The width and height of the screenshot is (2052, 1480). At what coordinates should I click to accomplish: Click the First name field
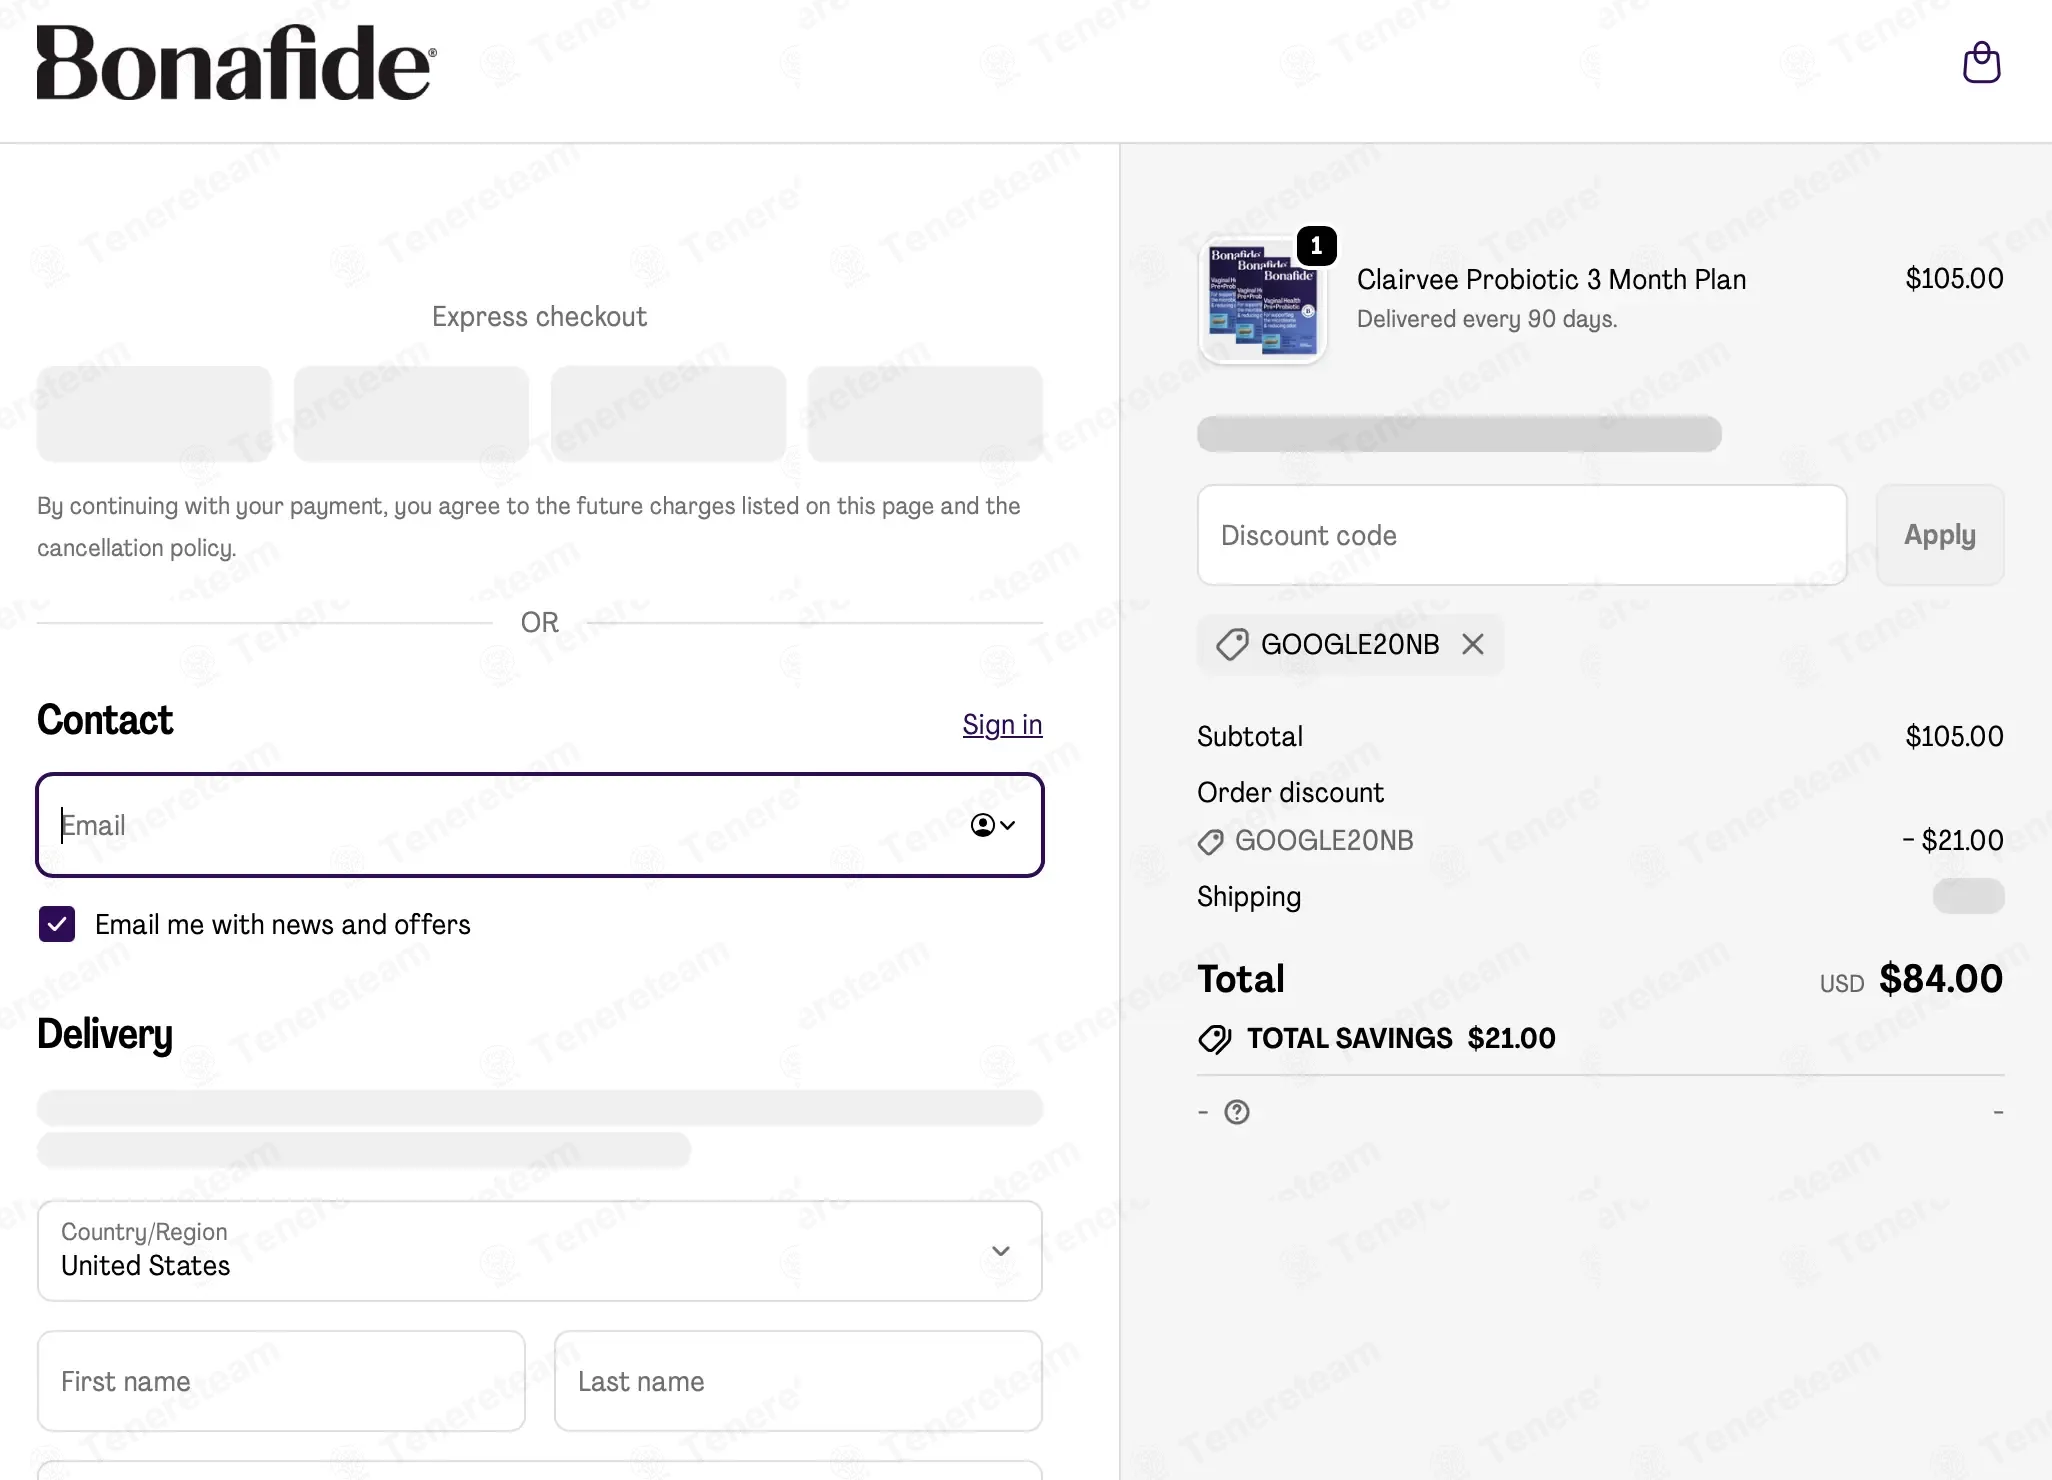(x=281, y=1381)
